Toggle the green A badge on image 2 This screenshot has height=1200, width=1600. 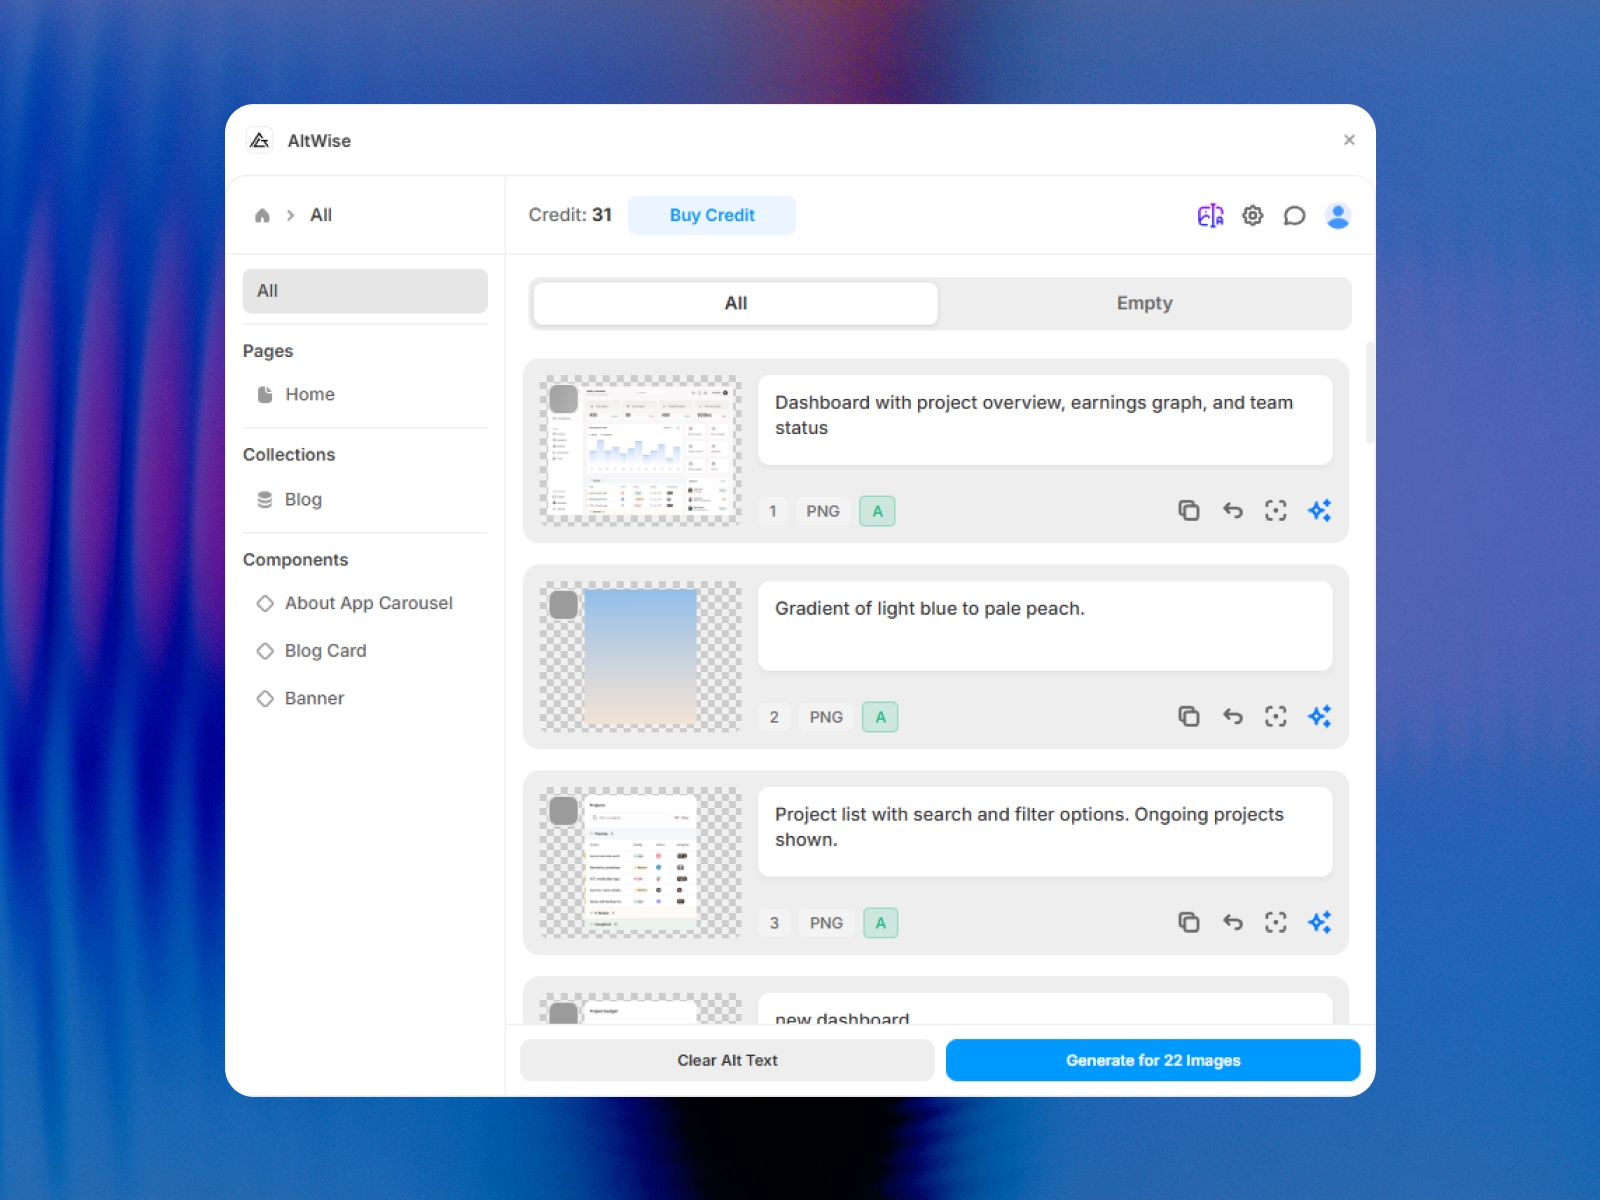(x=879, y=717)
